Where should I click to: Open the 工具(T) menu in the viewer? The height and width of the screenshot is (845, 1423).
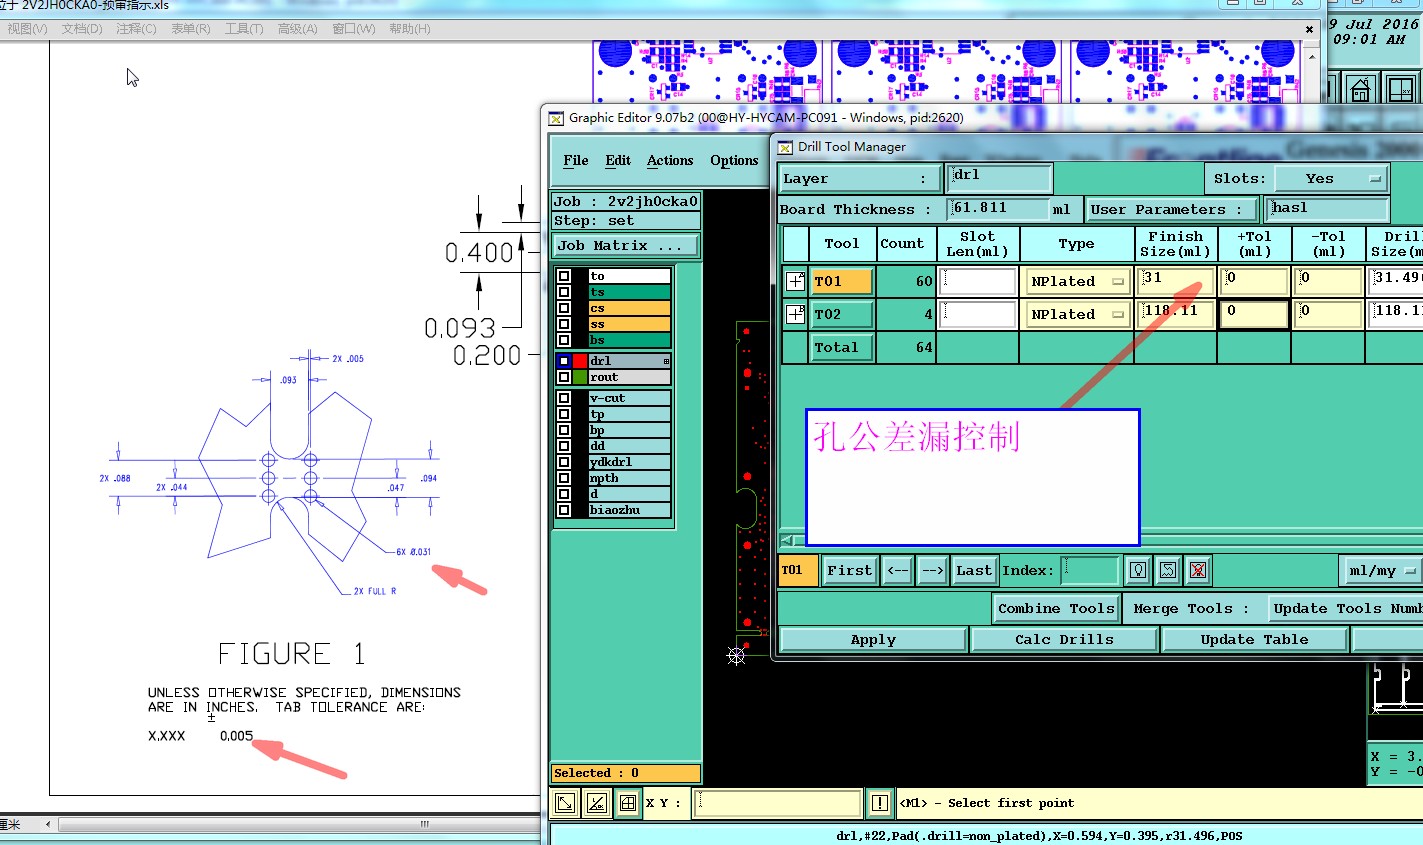tap(244, 29)
